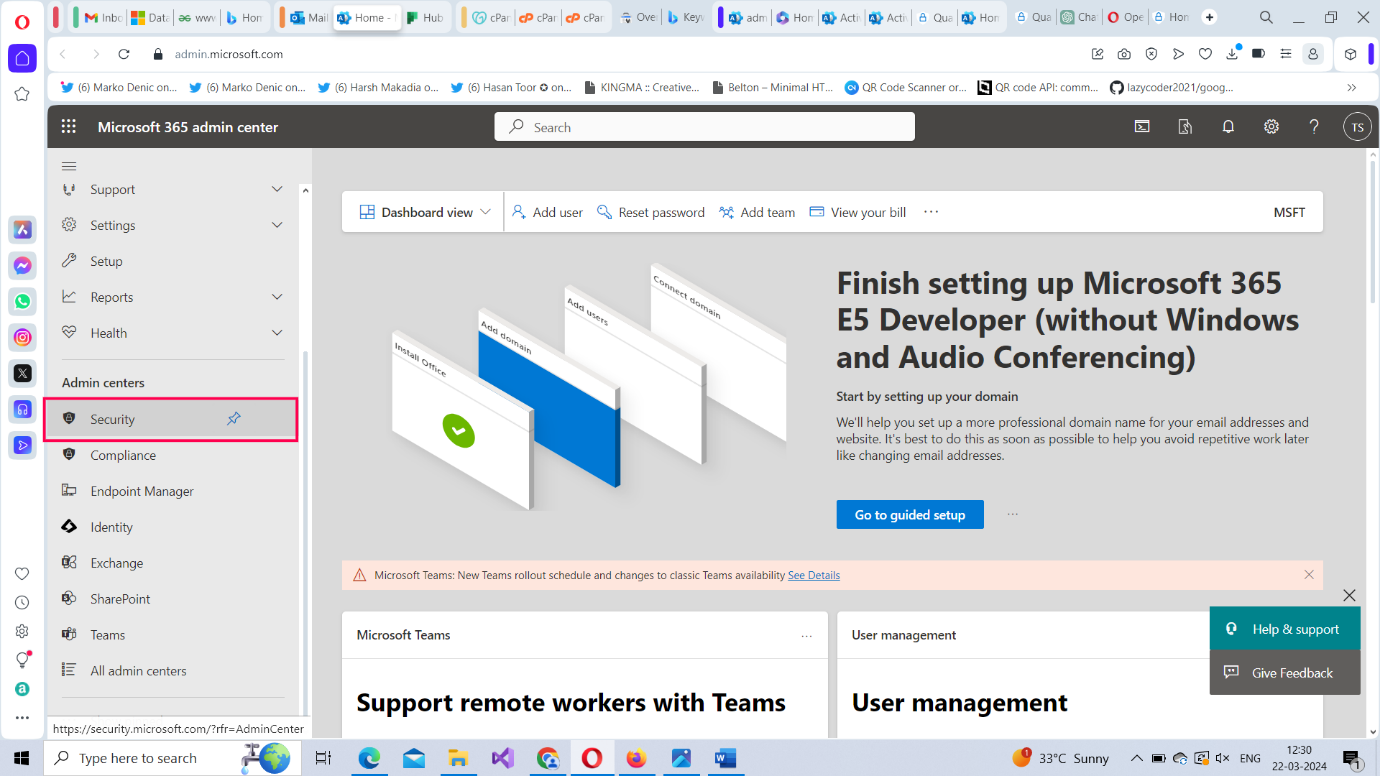Screen dimensions: 1380x776
Task: Open Opera snapshot camera tool
Action: pyautogui.click(x=1125, y=54)
